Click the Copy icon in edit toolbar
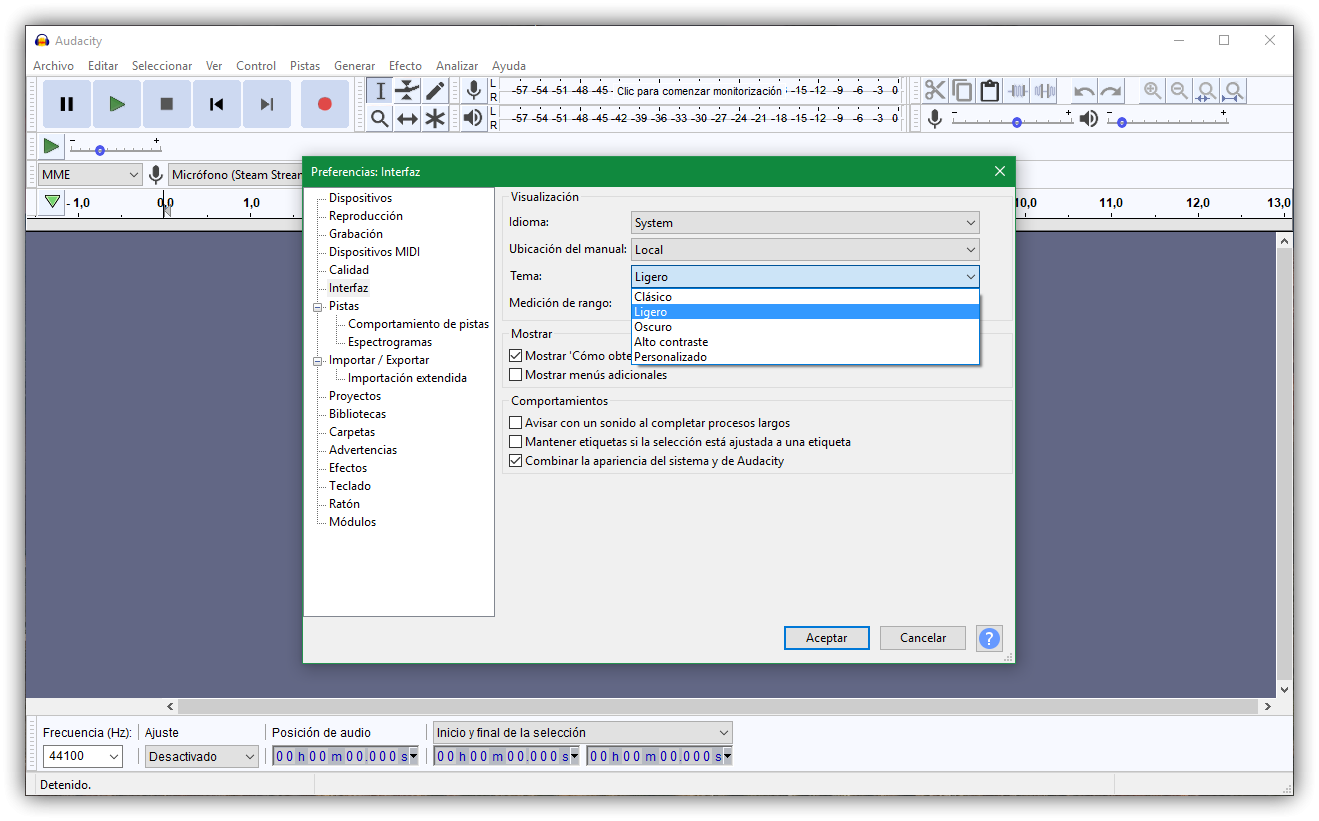This screenshot has height=821, width=1319. pos(962,91)
